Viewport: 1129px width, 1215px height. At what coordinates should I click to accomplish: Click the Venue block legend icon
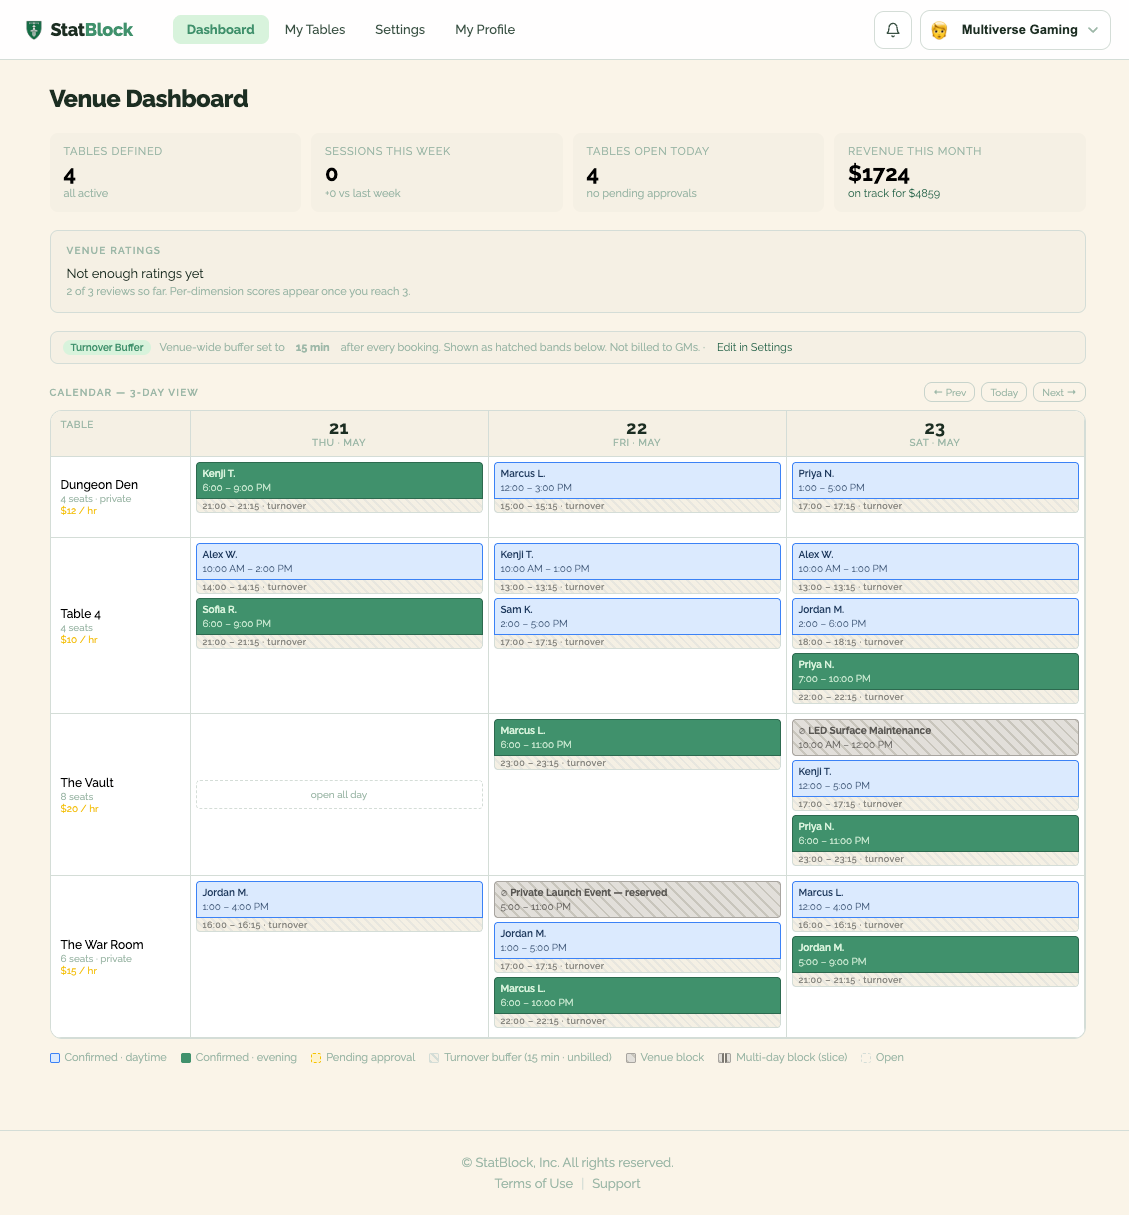pyautogui.click(x=631, y=1057)
